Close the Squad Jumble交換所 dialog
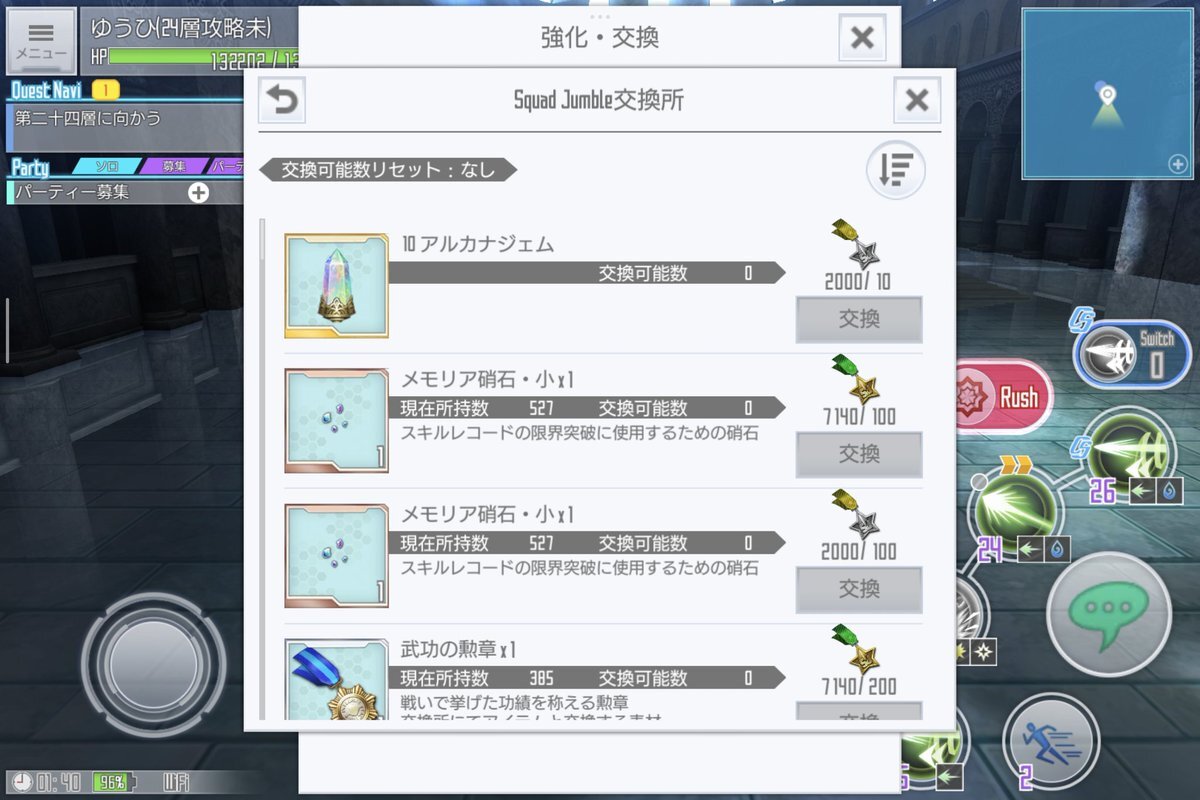 (x=917, y=100)
